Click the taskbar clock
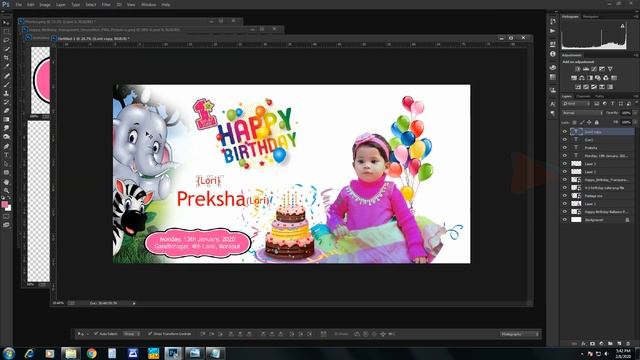The width and height of the screenshot is (640, 360). pyautogui.click(x=623, y=353)
